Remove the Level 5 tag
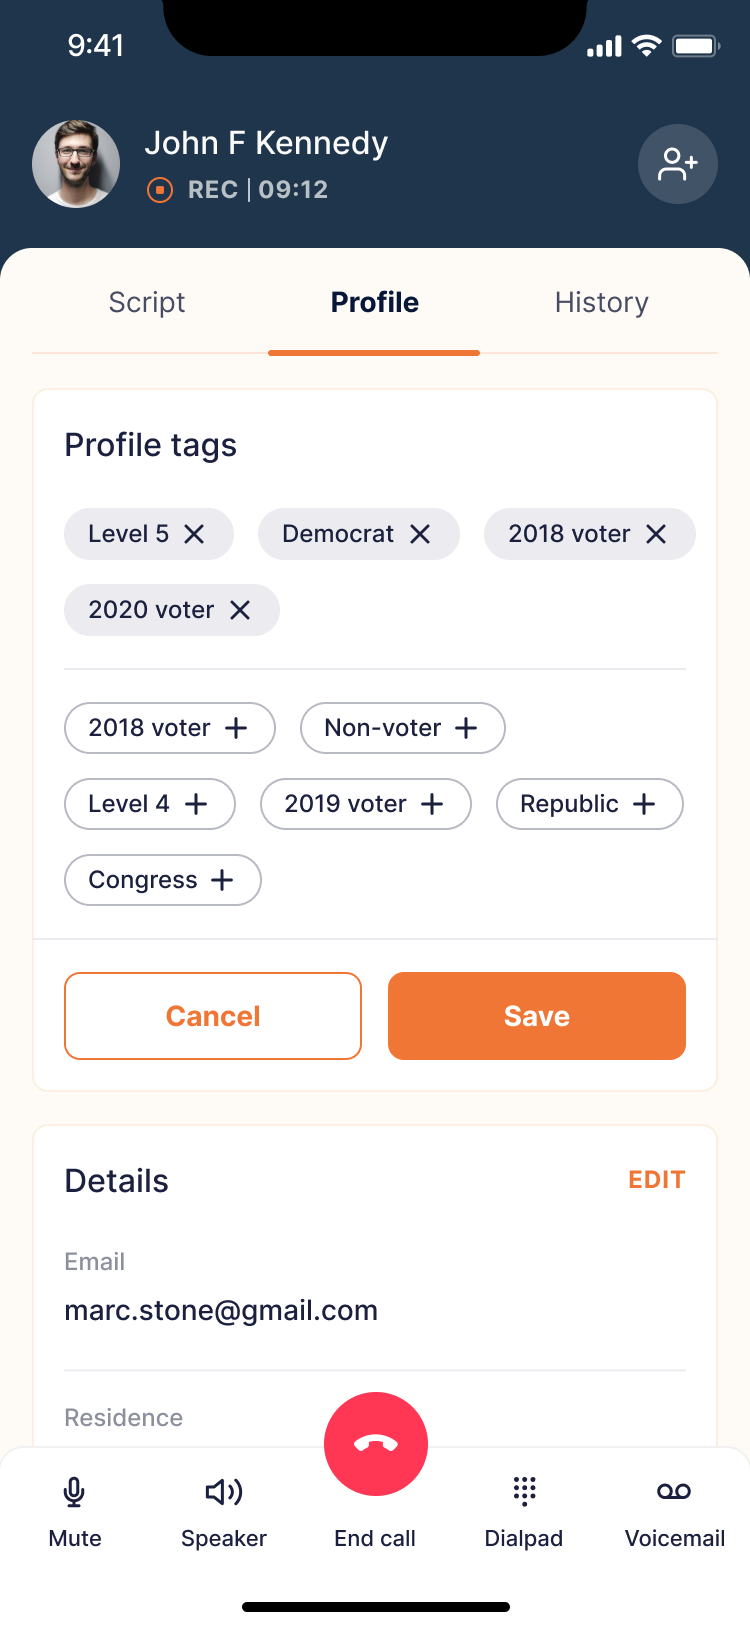 (194, 534)
